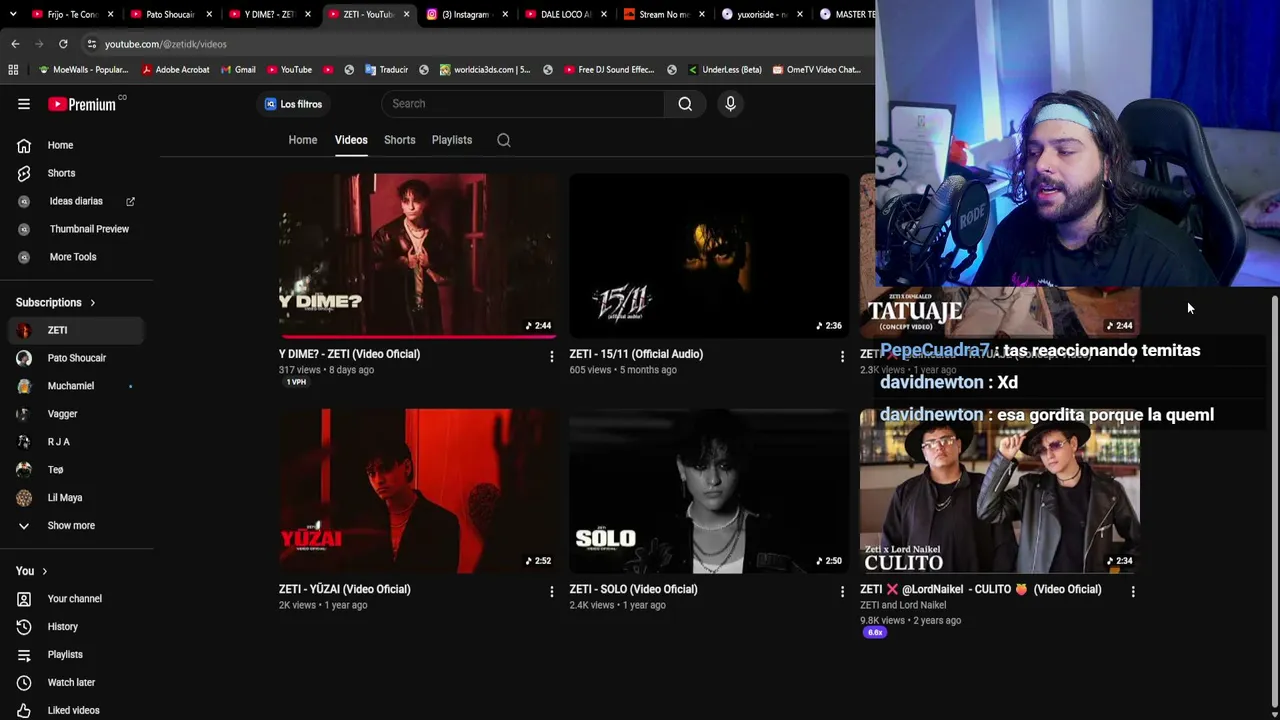1280x720 pixels.
Task: Open title ZETI - 15/11 (Official Audio)
Action: pyautogui.click(x=636, y=354)
